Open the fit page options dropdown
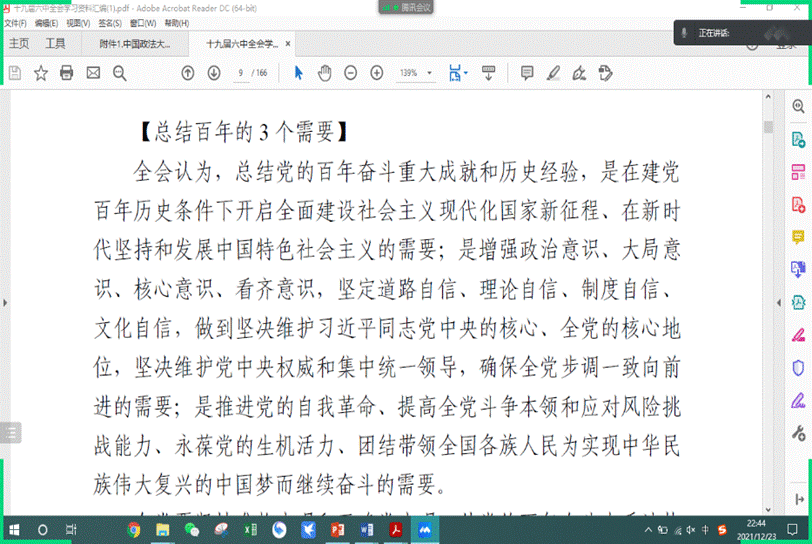Image resolution: width=812 pixels, height=544 pixels. click(x=459, y=73)
